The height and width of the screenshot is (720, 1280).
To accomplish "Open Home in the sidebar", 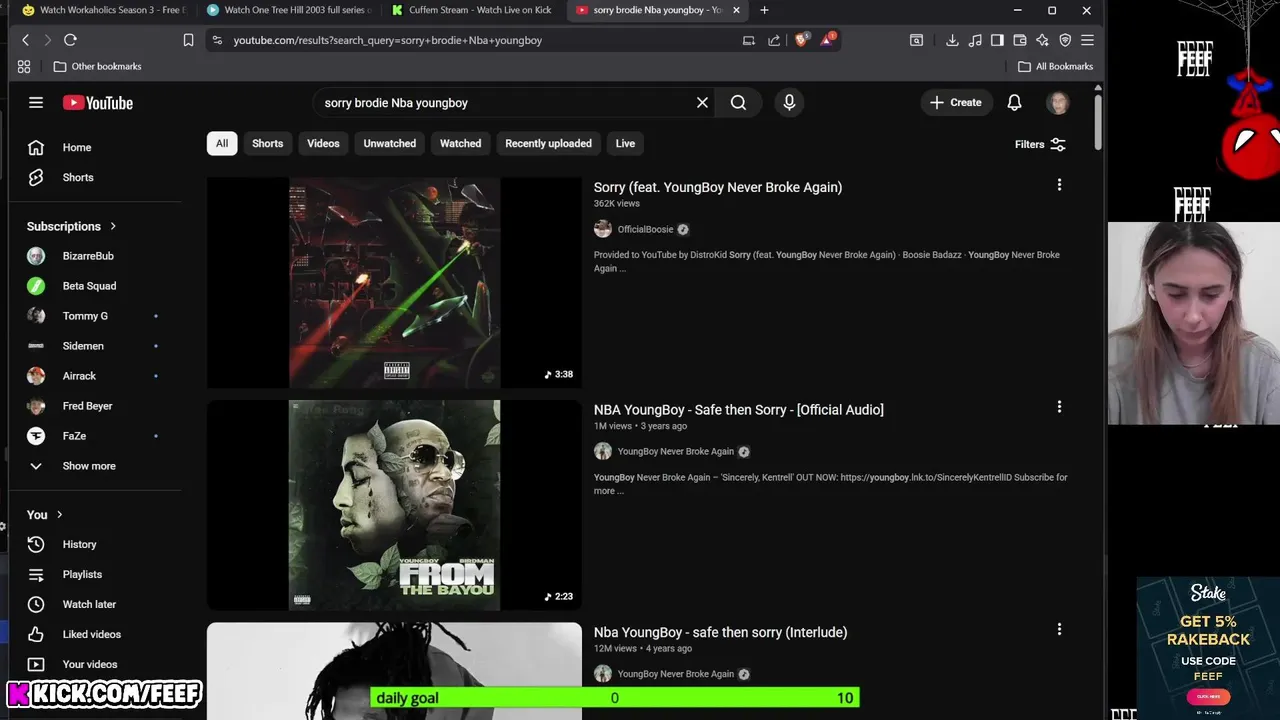I will [77, 147].
